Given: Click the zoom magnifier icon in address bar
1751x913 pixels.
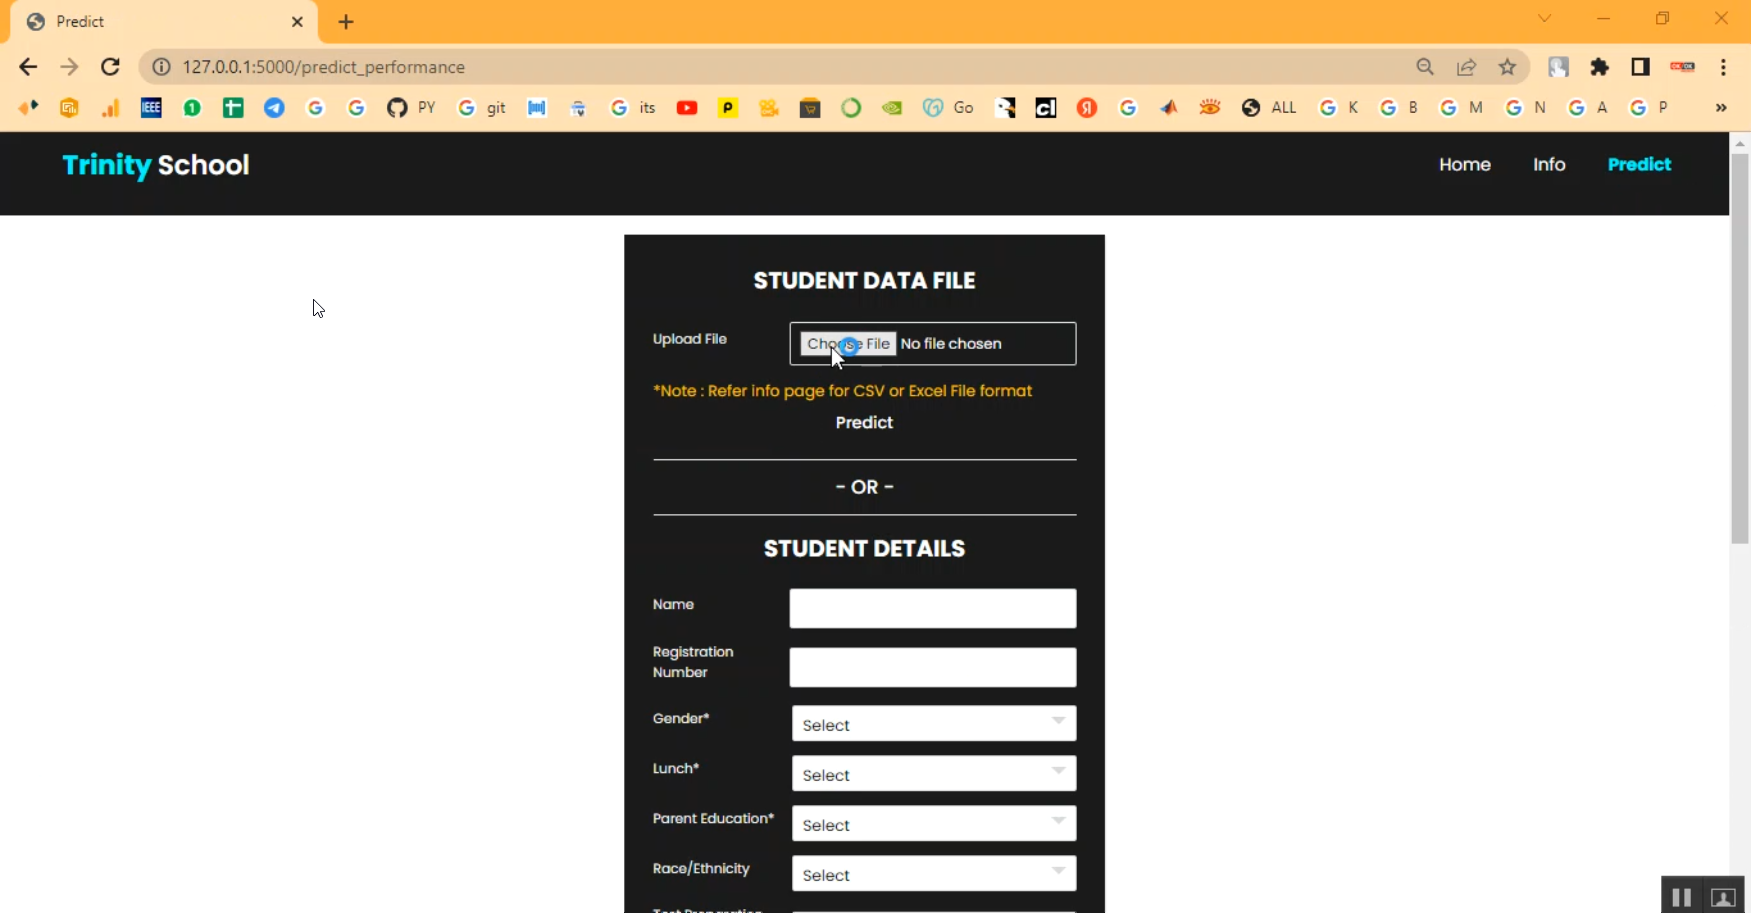Looking at the screenshot, I should coord(1425,67).
